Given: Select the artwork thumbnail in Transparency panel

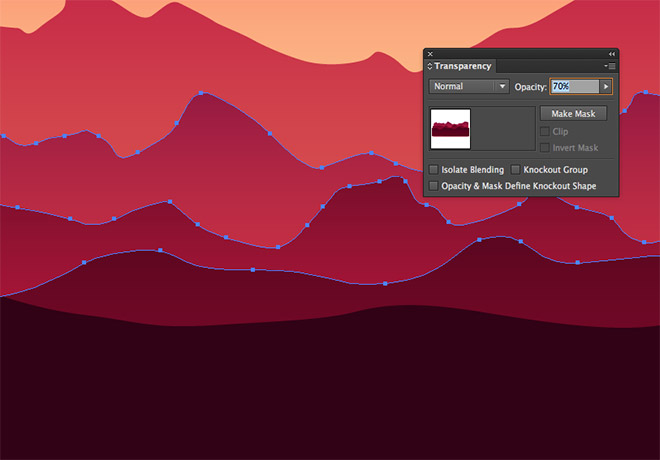Looking at the screenshot, I should pos(450,129).
